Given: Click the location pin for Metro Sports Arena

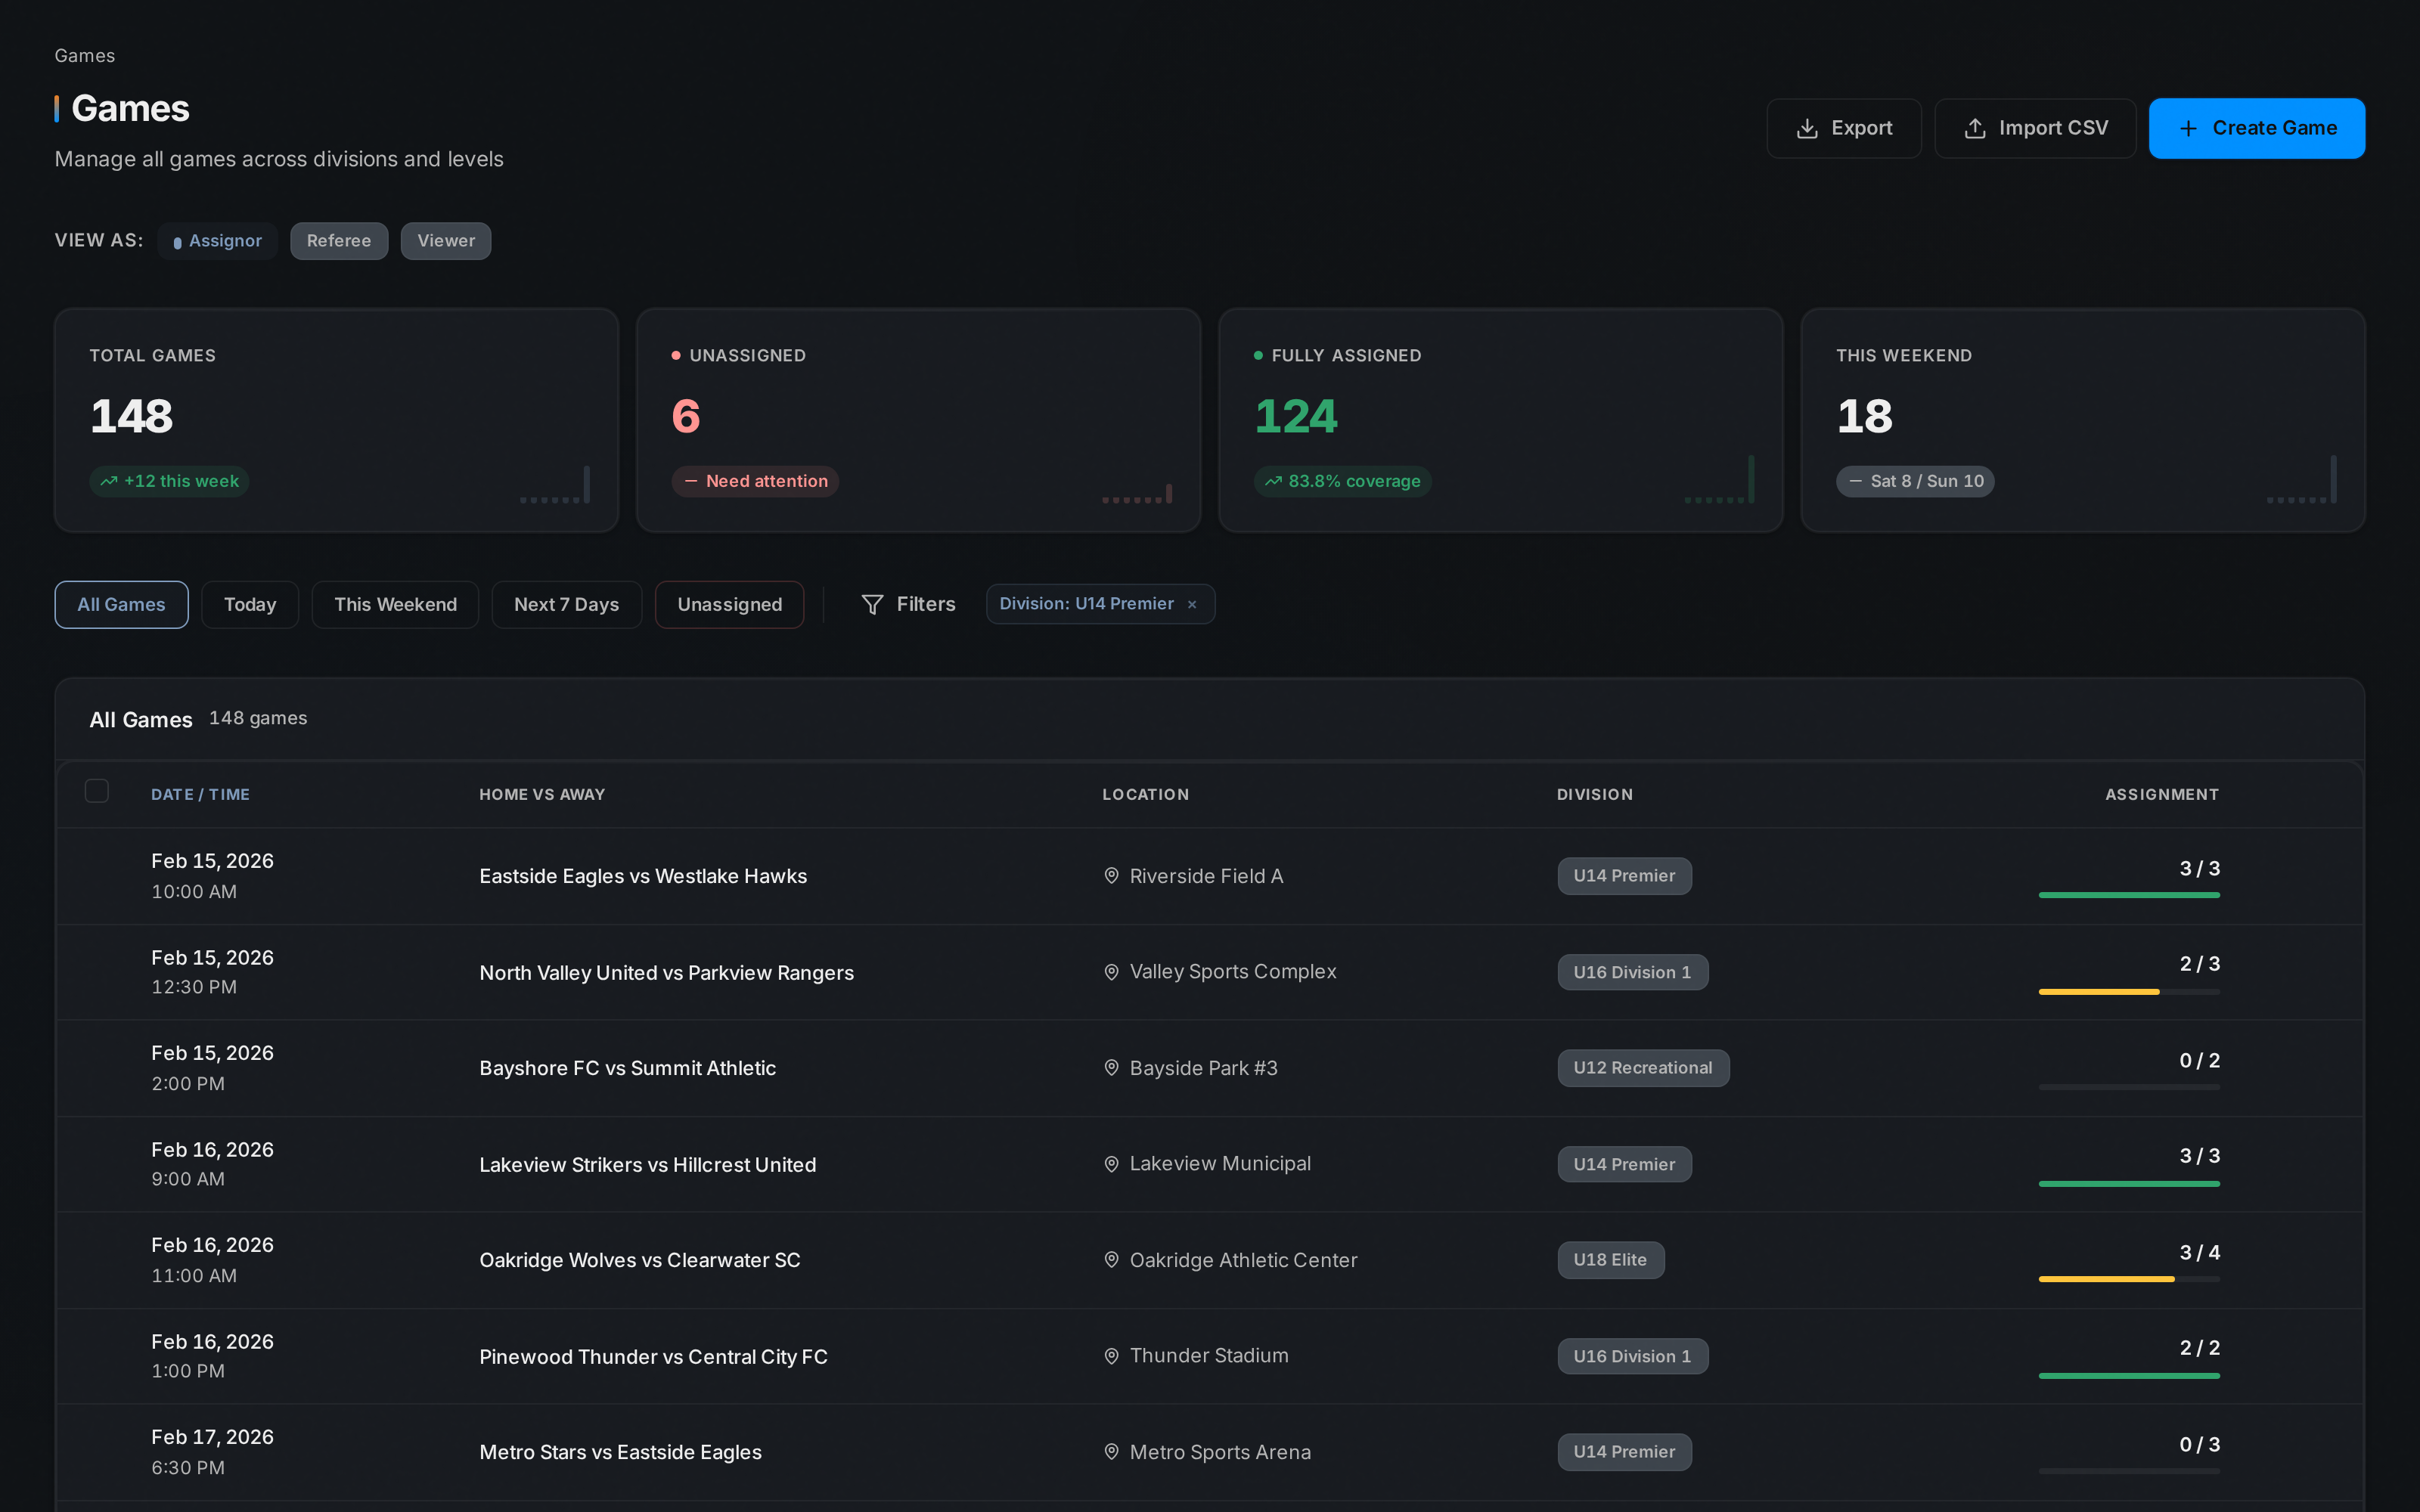Looking at the screenshot, I should tap(1111, 1452).
